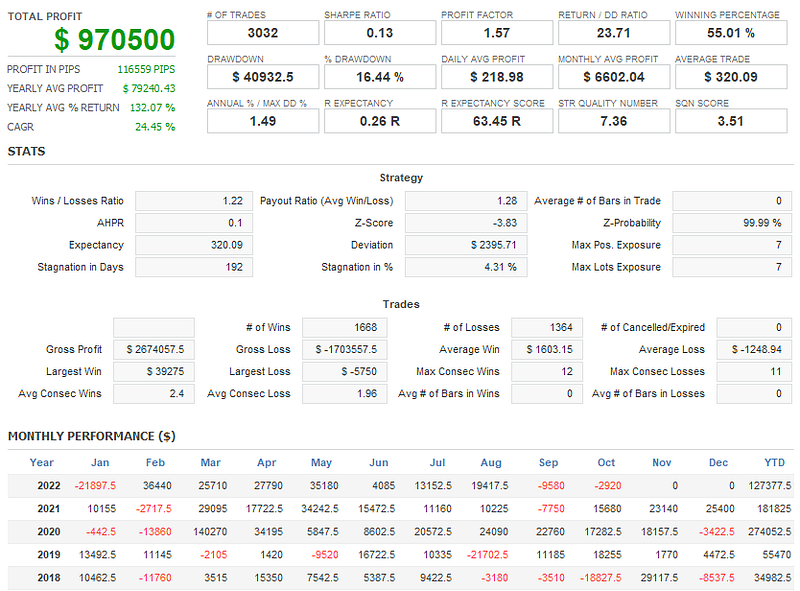The width and height of the screenshot is (800, 591).
Task: Select the Largest Win field $ 39275
Action: coord(154,372)
